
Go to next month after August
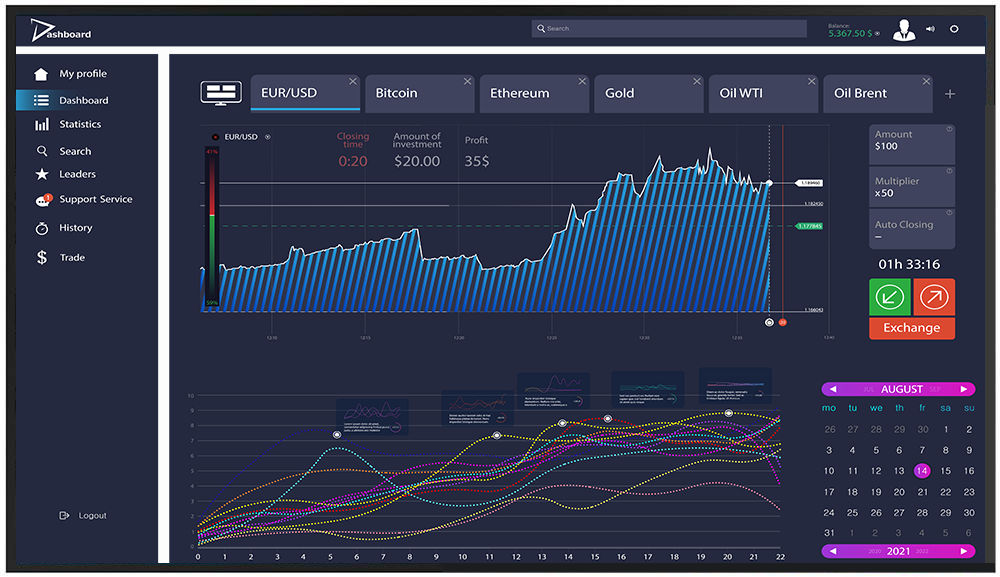pyautogui.click(x=963, y=389)
